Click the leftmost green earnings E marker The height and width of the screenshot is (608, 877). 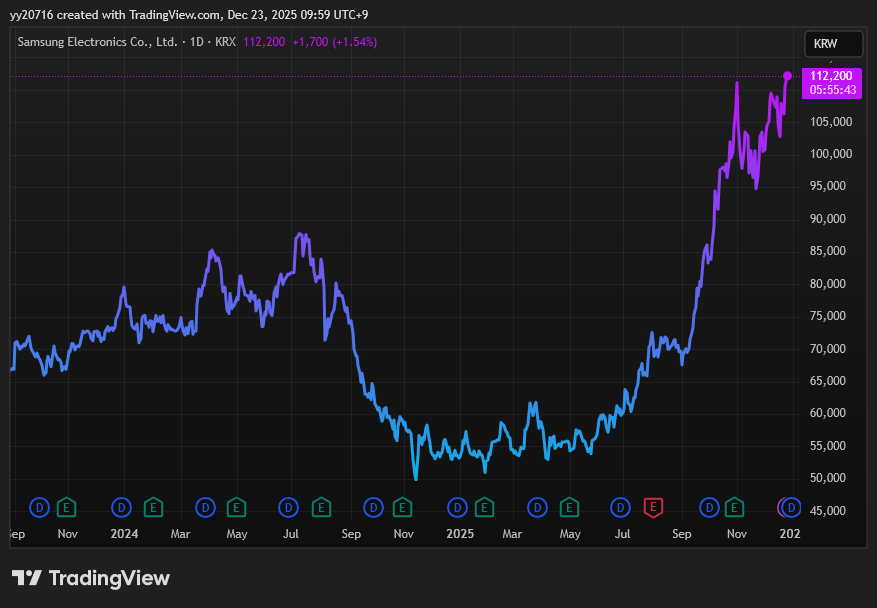66,507
